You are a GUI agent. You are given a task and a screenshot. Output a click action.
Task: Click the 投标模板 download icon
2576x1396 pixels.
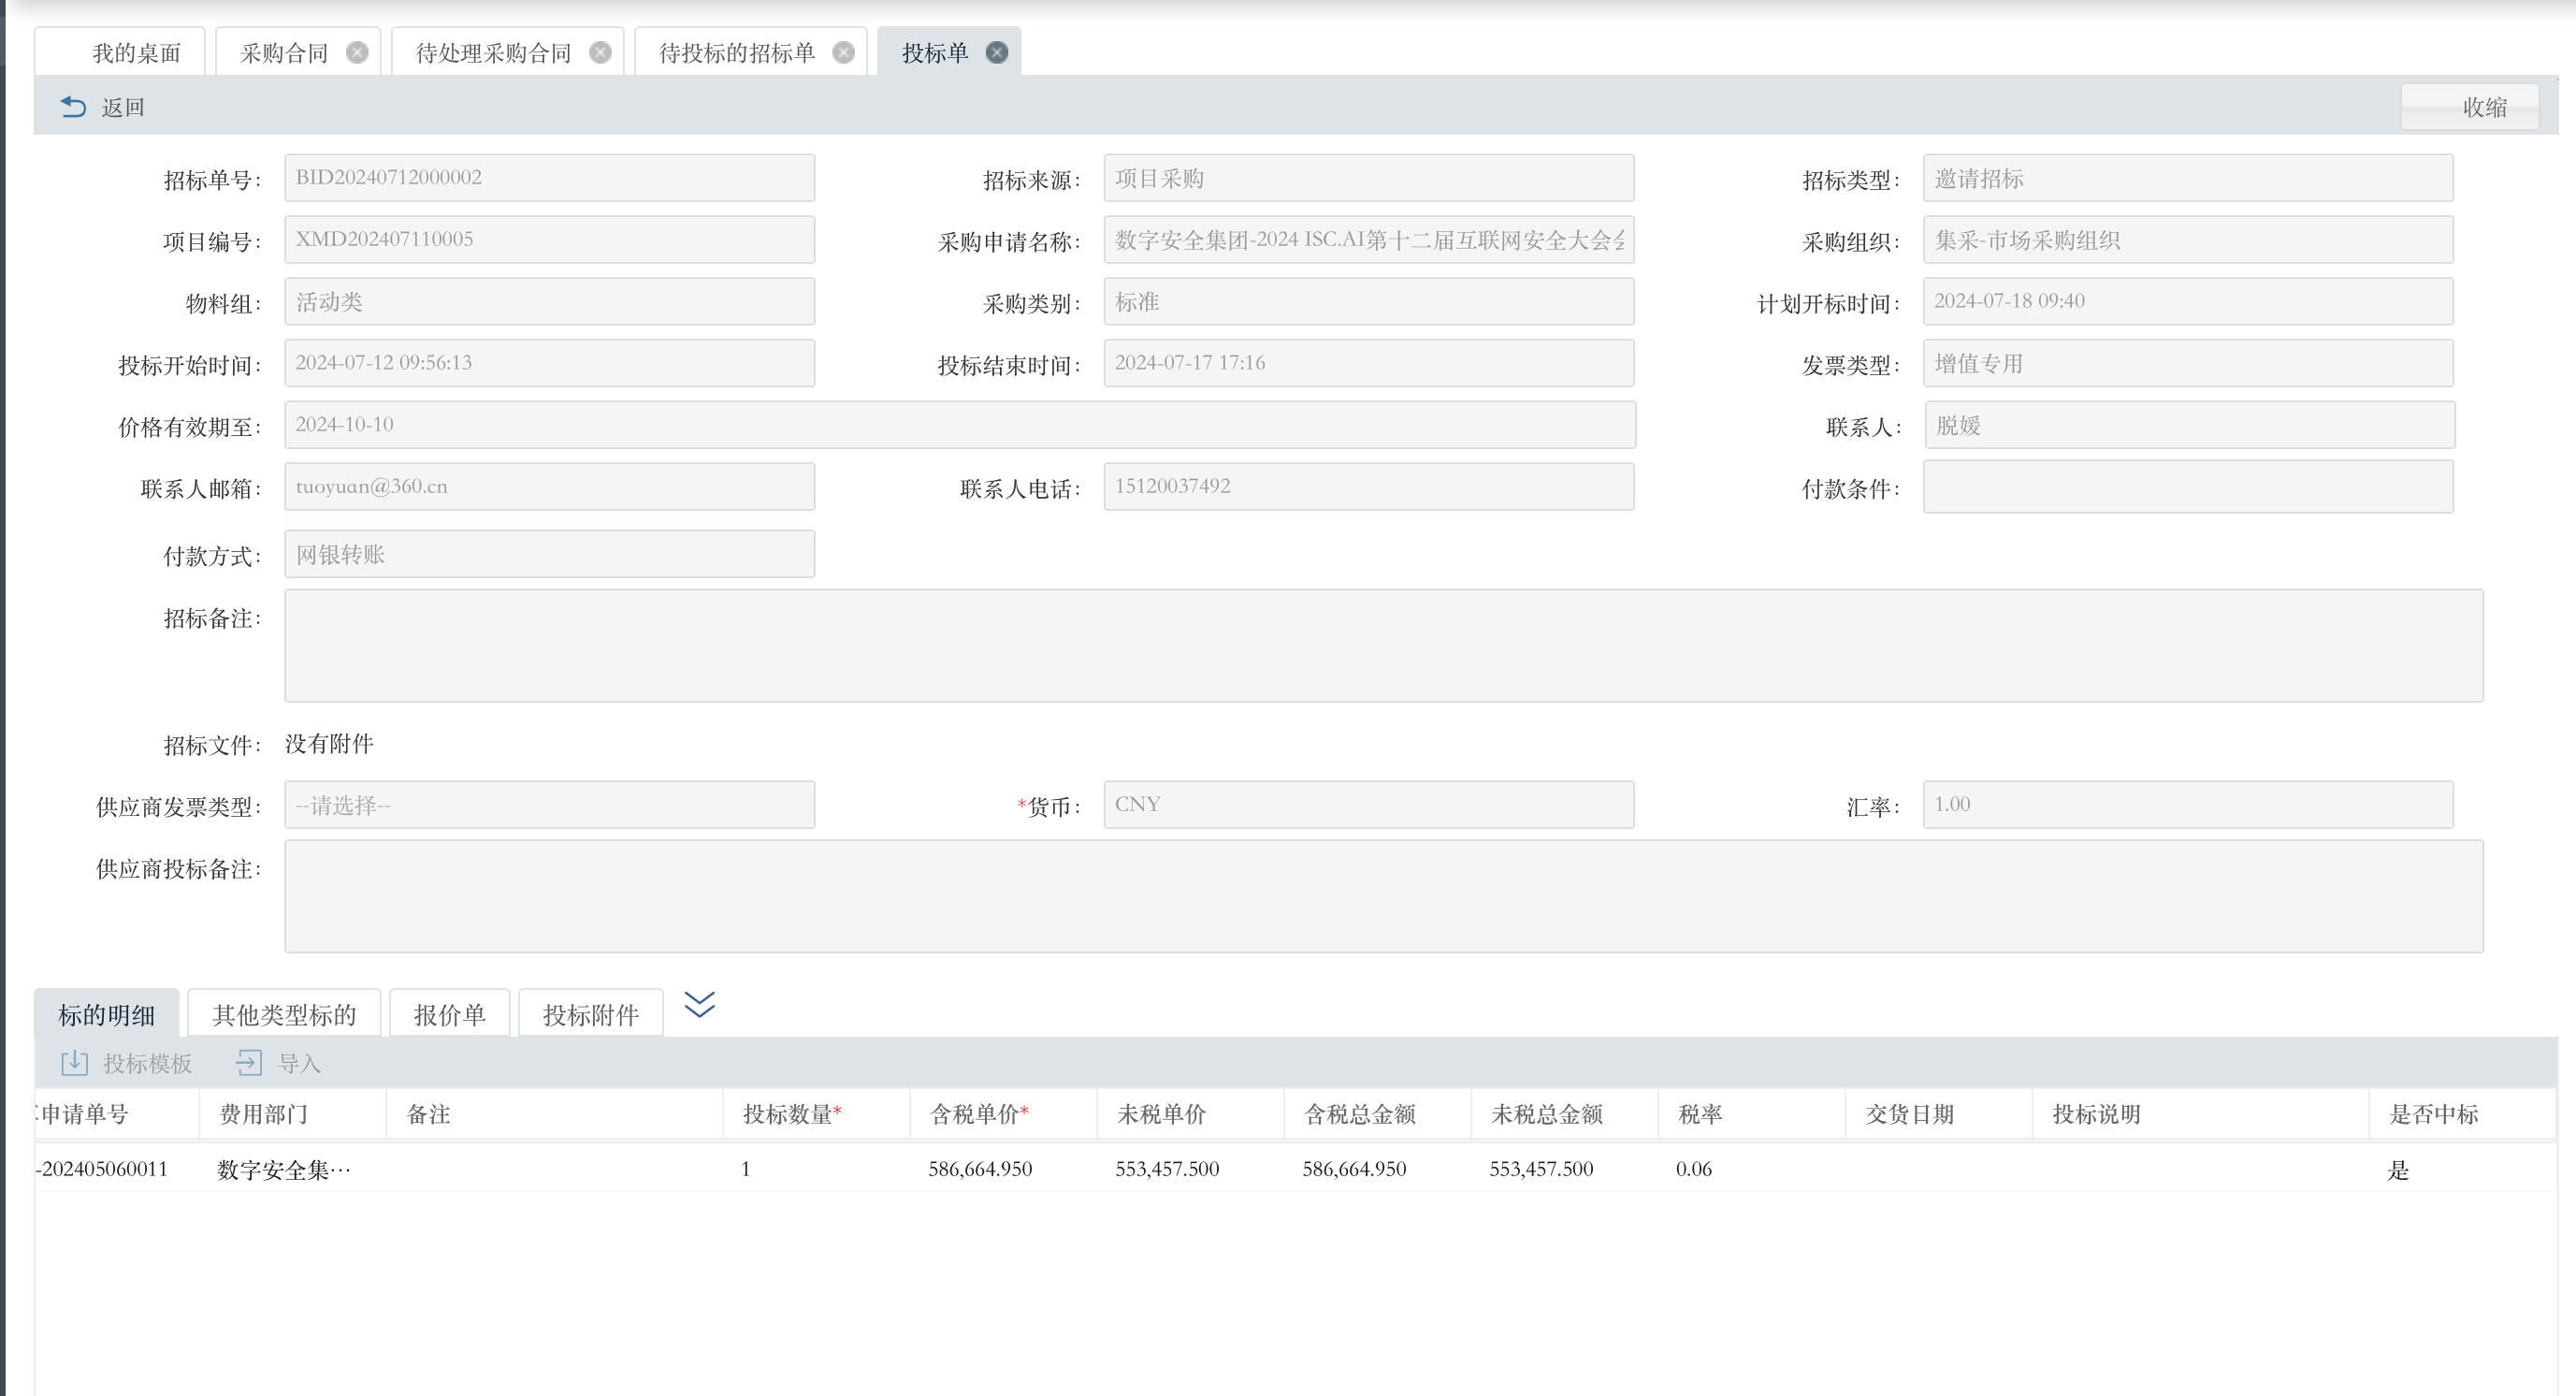75,1063
